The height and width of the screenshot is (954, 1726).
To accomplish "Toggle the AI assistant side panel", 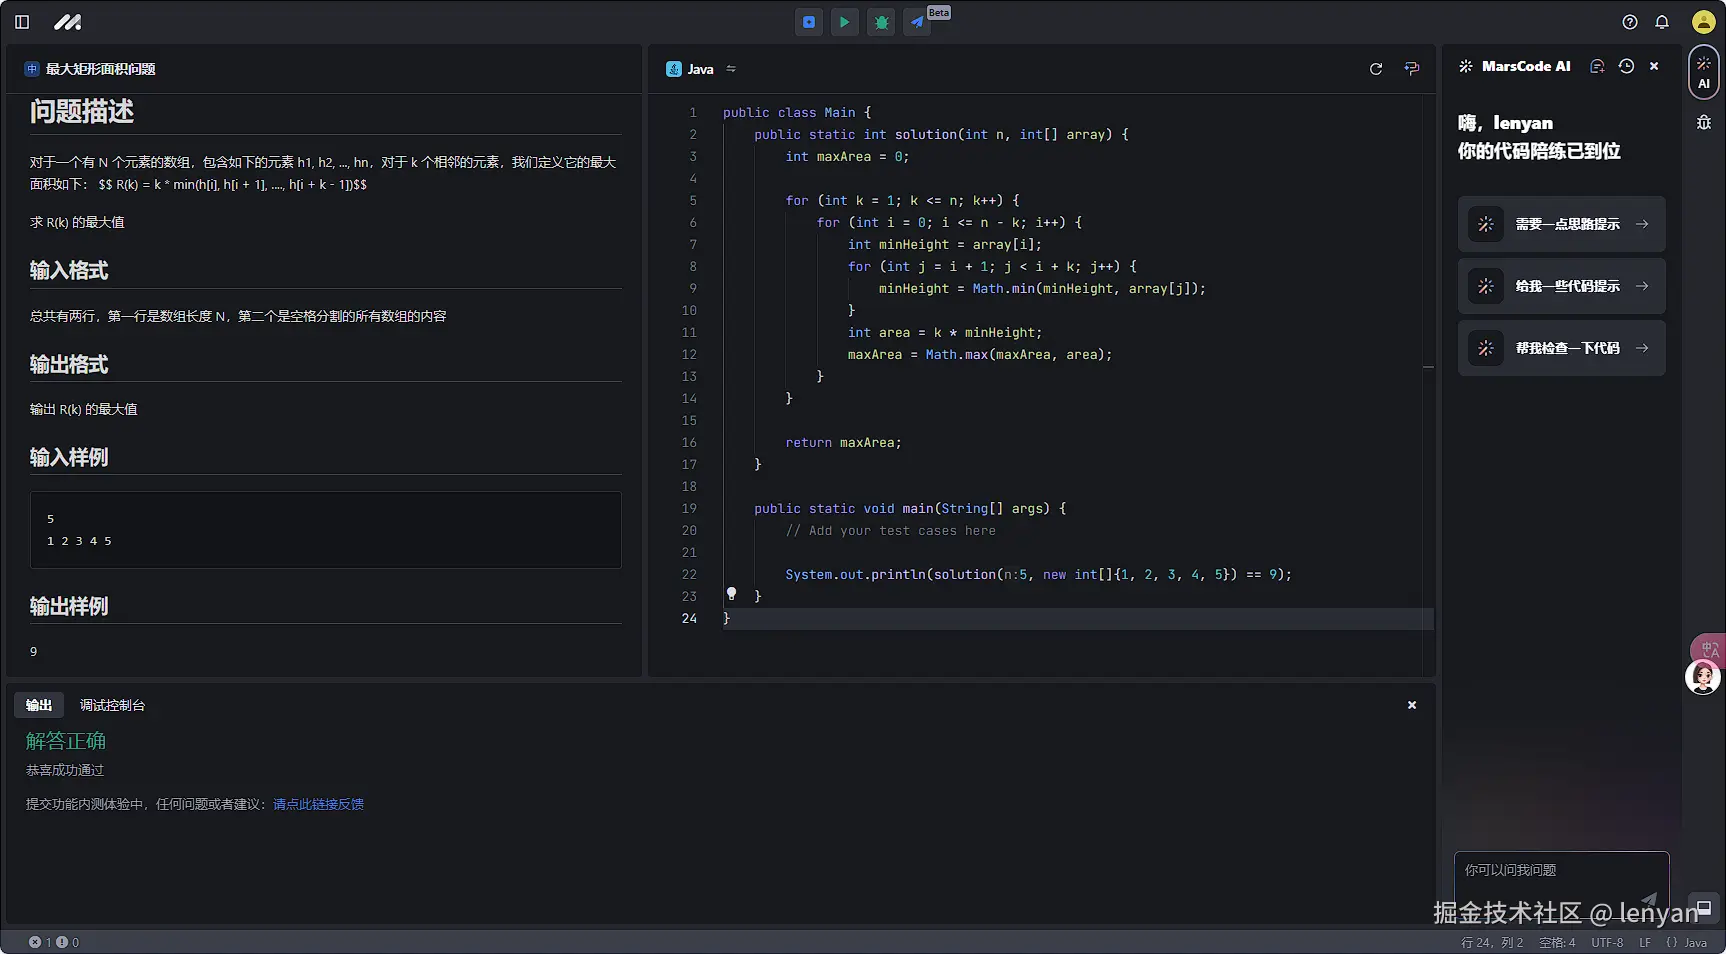I will pos(1704,73).
